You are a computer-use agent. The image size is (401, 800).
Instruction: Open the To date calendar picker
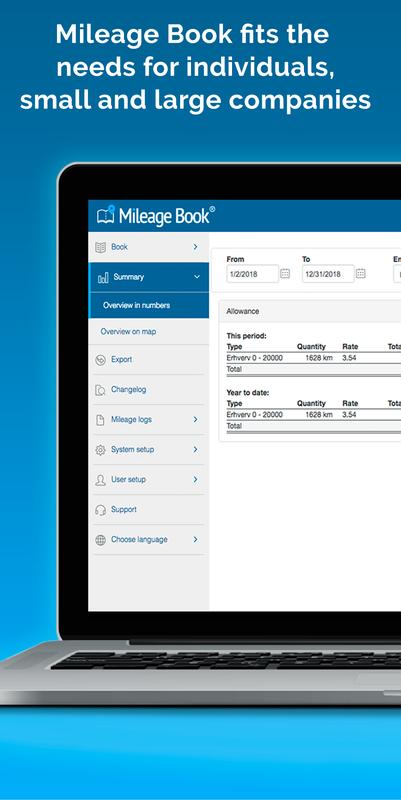[x=361, y=273]
